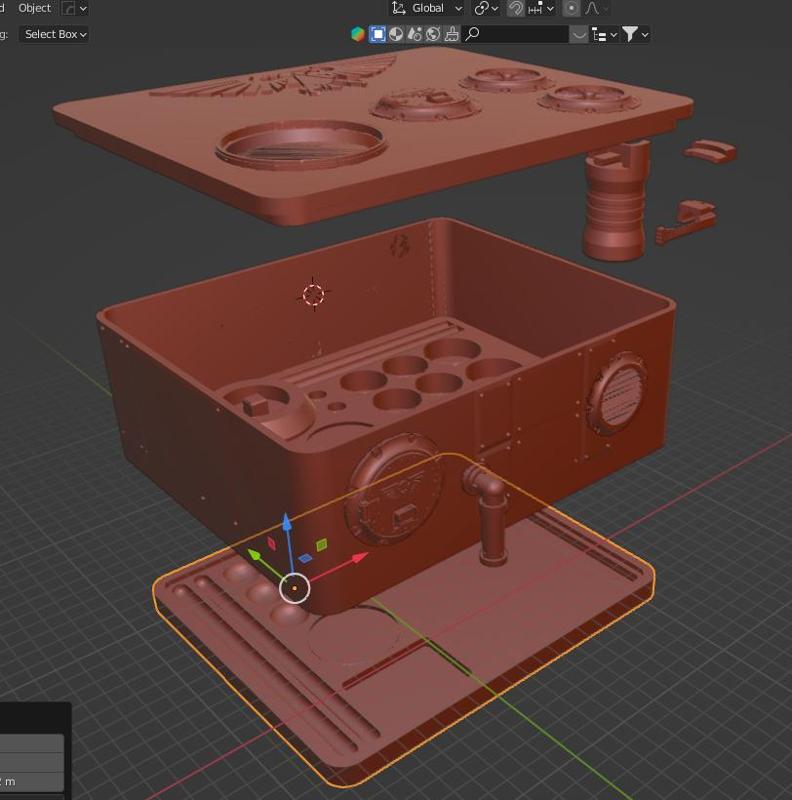Toggle the curved button right of search field
This screenshot has width=792, height=800.
tap(579, 34)
